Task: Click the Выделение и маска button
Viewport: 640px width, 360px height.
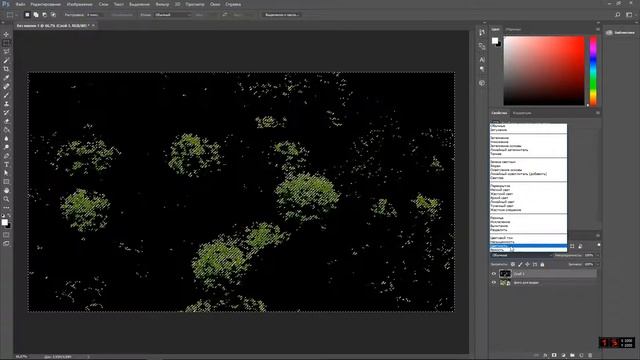Action: click(x=281, y=15)
